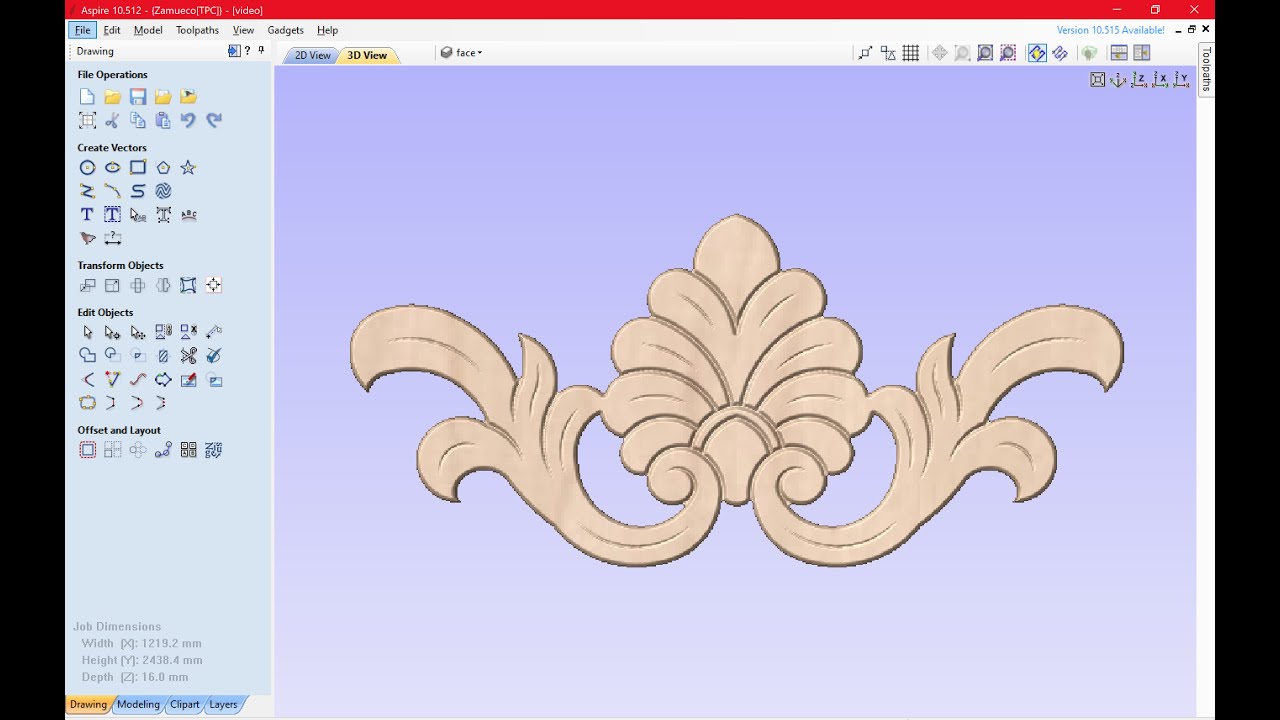Select the Draw Polyline tool
The image size is (1280, 720).
pos(87,191)
